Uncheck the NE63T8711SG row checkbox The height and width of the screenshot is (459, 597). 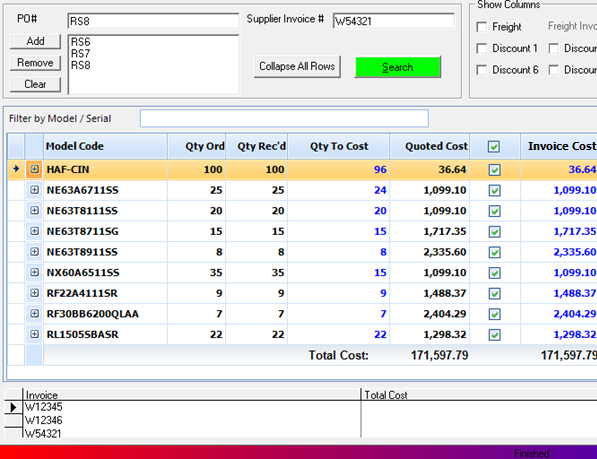click(x=495, y=231)
